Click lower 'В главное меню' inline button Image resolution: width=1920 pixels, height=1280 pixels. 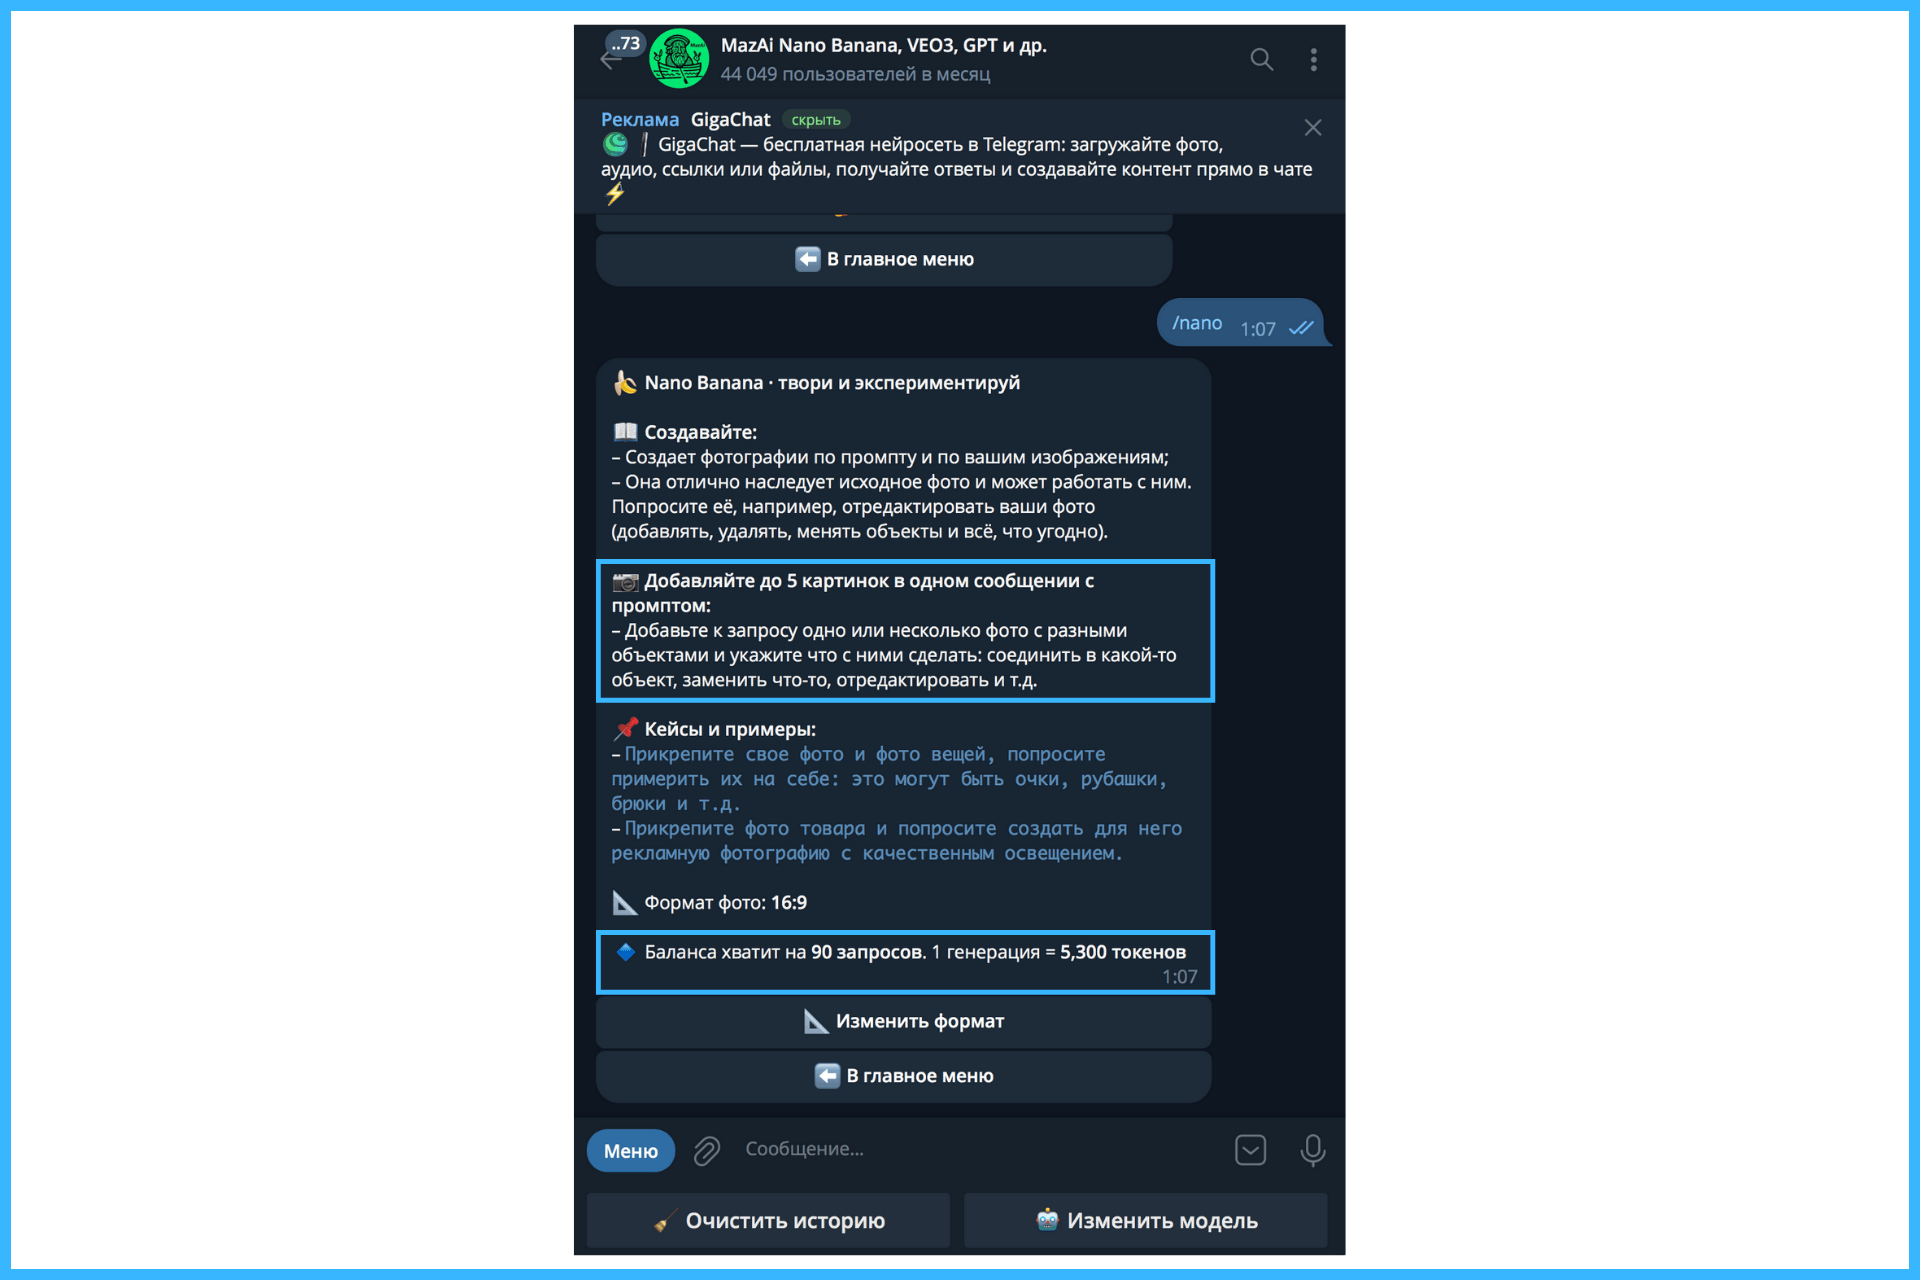904,1076
